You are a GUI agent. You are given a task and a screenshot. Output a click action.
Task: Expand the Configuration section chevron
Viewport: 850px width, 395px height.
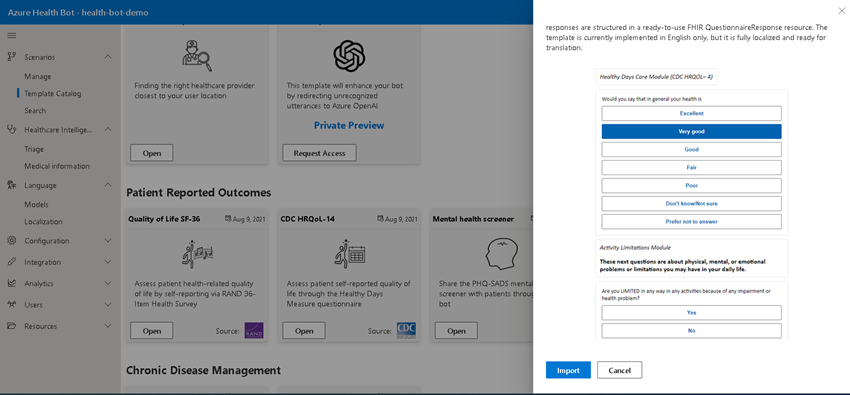click(x=107, y=241)
